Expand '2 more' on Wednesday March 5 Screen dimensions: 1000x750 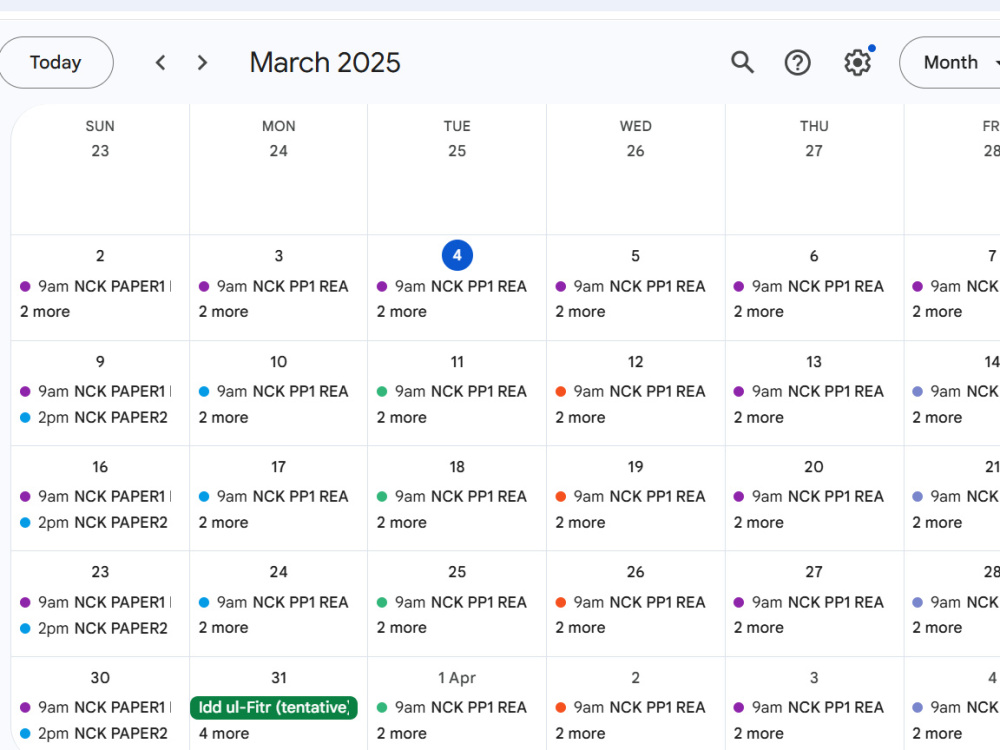coord(580,312)
